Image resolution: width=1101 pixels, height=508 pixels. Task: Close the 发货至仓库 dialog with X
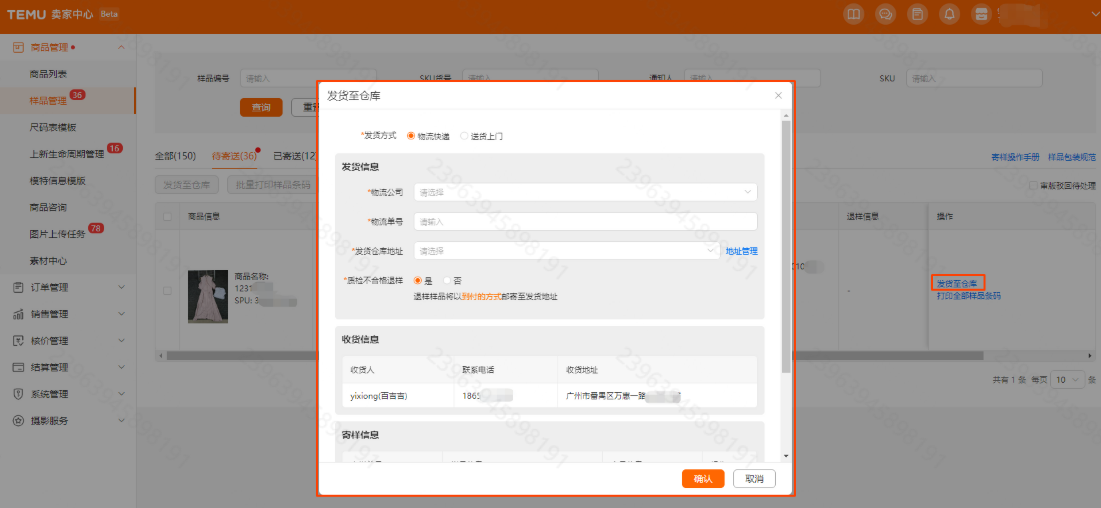click(x=778, y=96)
